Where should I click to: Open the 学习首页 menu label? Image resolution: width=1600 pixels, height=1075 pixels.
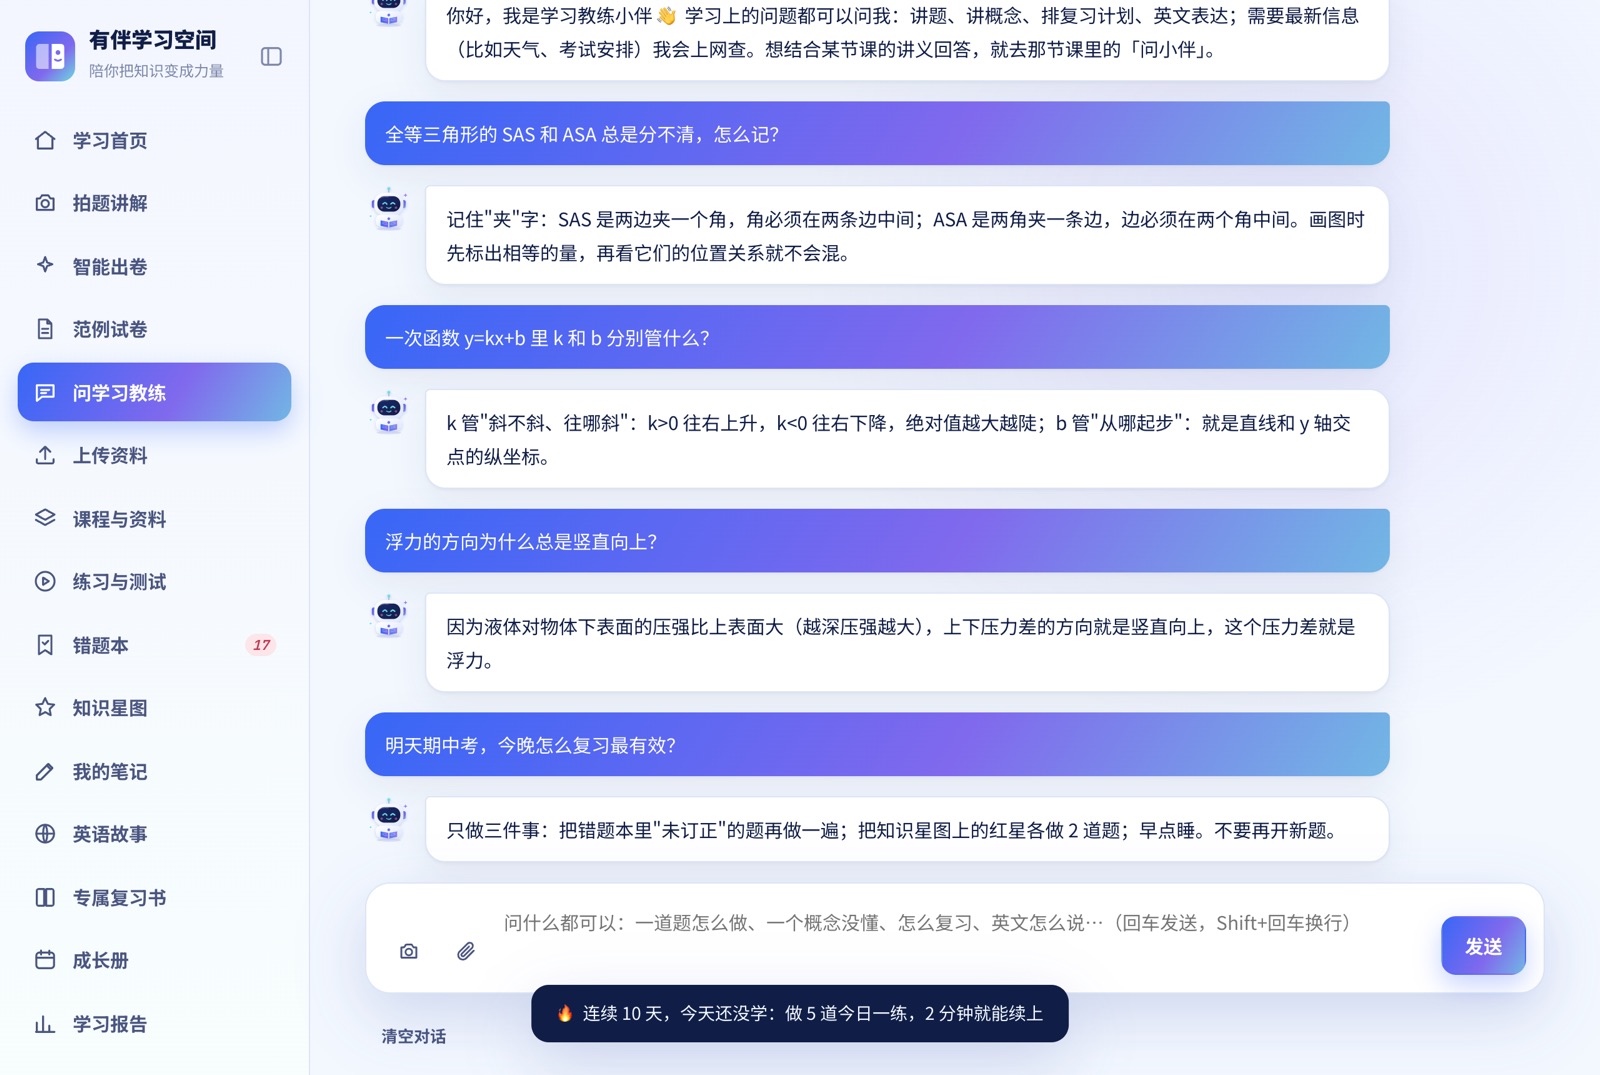coord(110,140)
